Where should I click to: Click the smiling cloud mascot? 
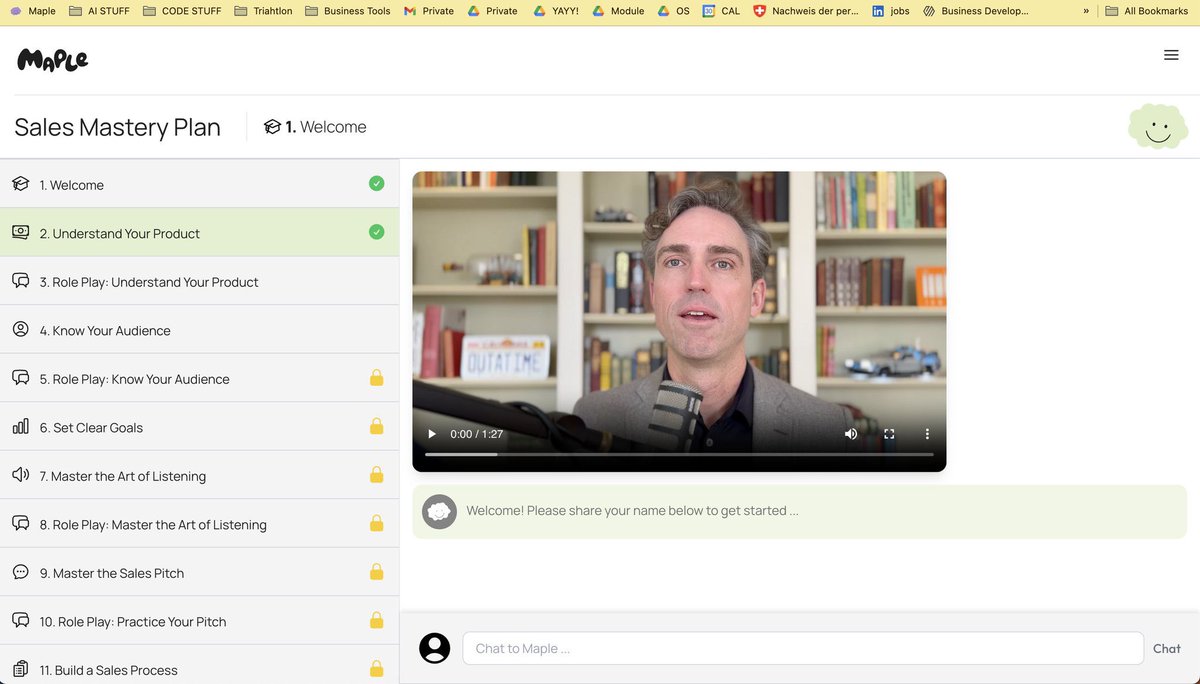tap(1158, 126)
